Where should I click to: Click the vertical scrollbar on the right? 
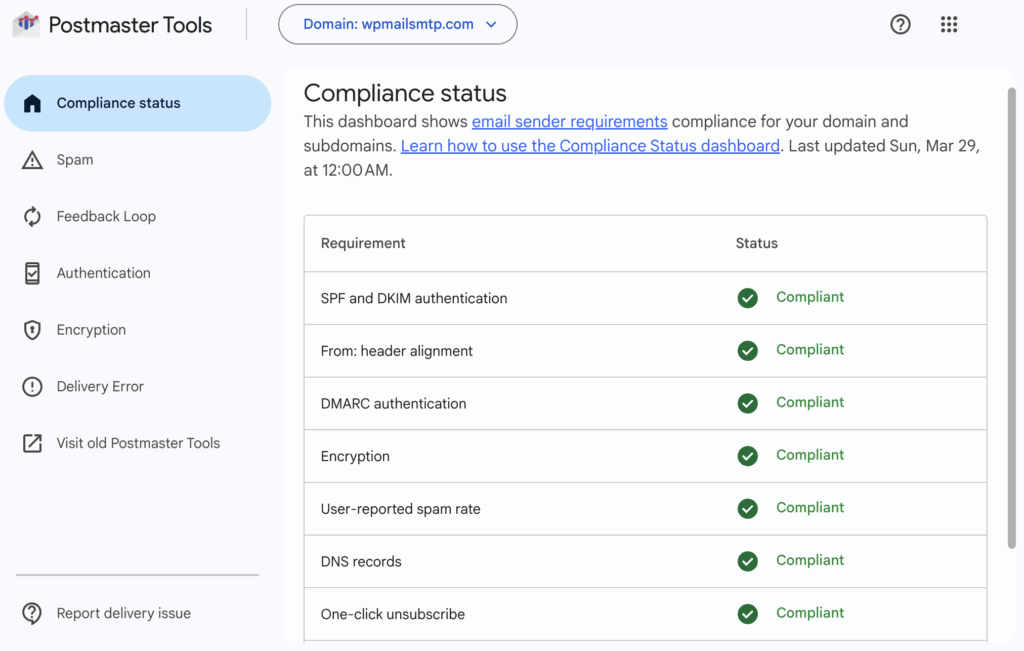1011,318
